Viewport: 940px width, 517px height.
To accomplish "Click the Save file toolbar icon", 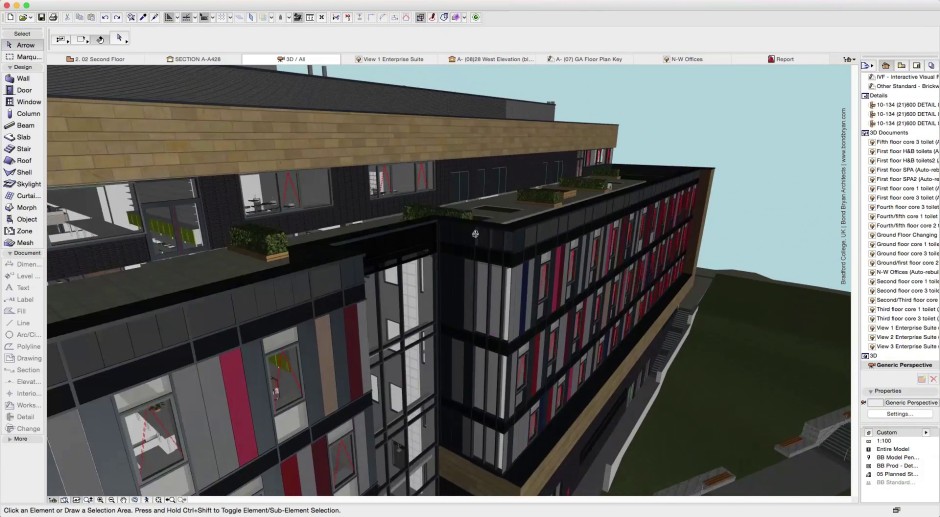I will (x=41, y=17).
